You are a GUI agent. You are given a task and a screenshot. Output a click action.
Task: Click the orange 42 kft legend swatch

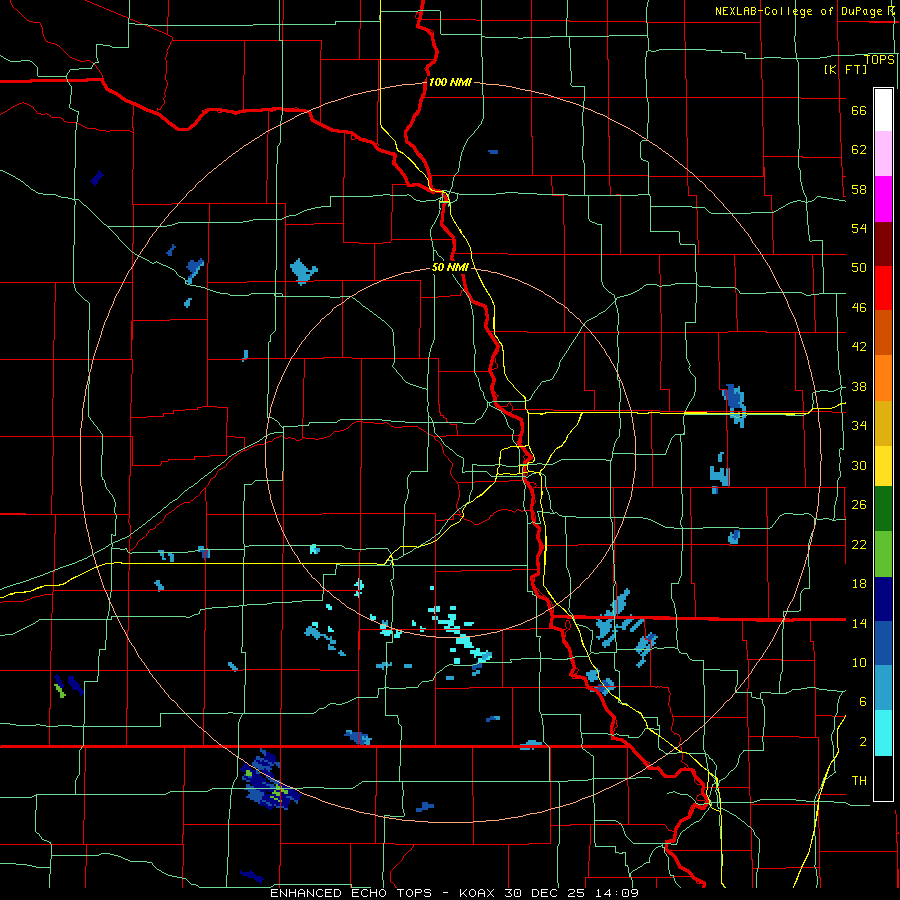[x=883, y=378]
